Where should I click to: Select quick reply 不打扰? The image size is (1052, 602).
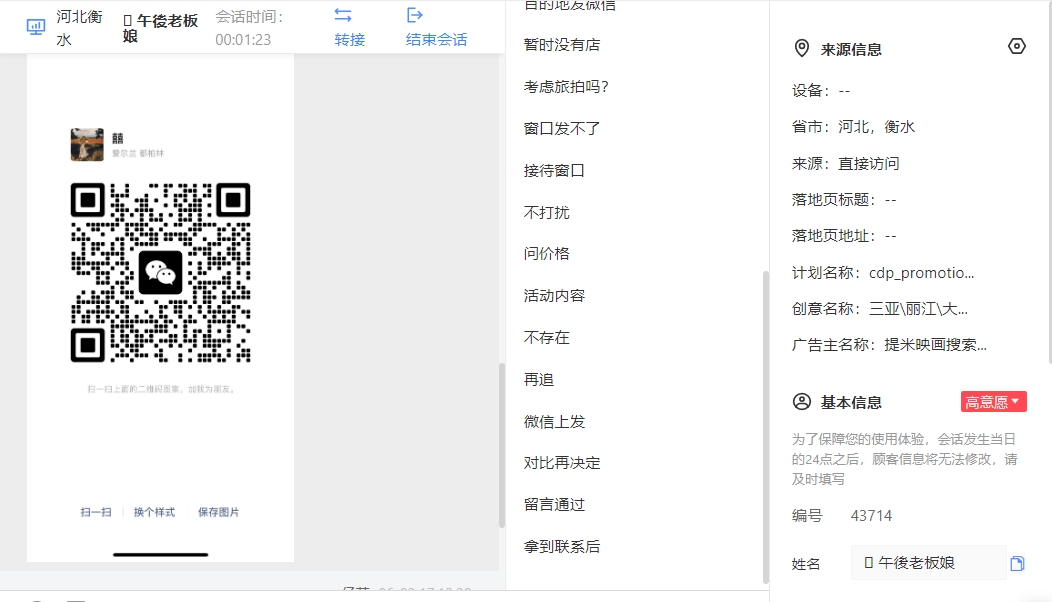click(546, 212)
